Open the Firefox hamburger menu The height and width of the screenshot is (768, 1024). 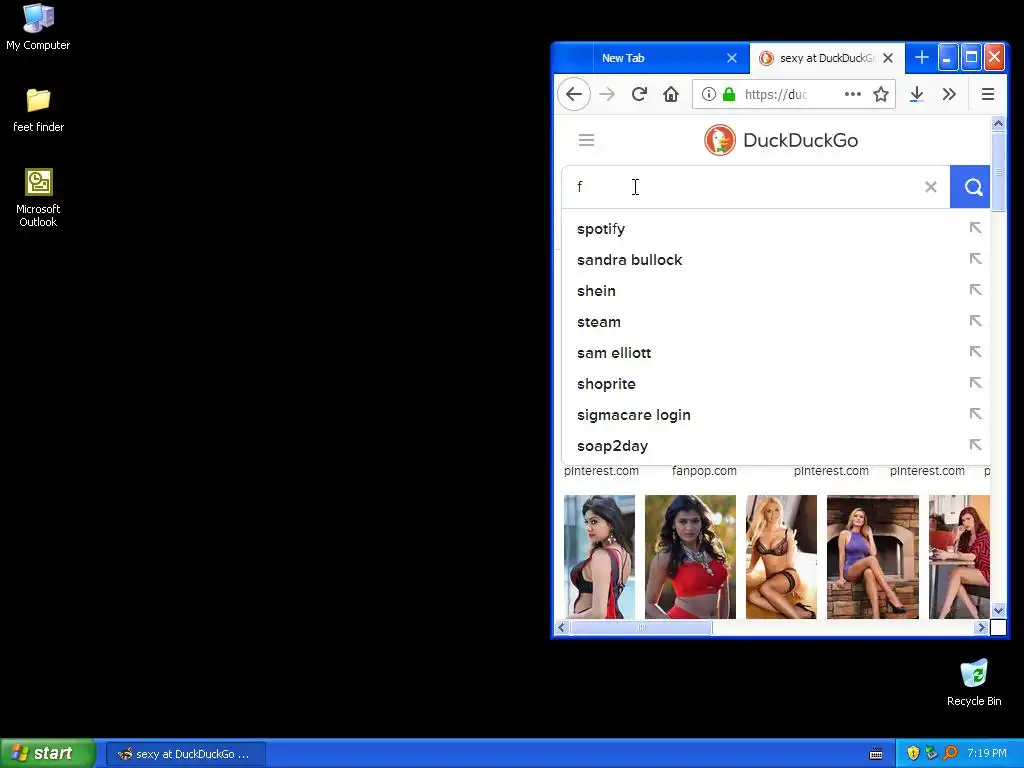click(987, 94)
